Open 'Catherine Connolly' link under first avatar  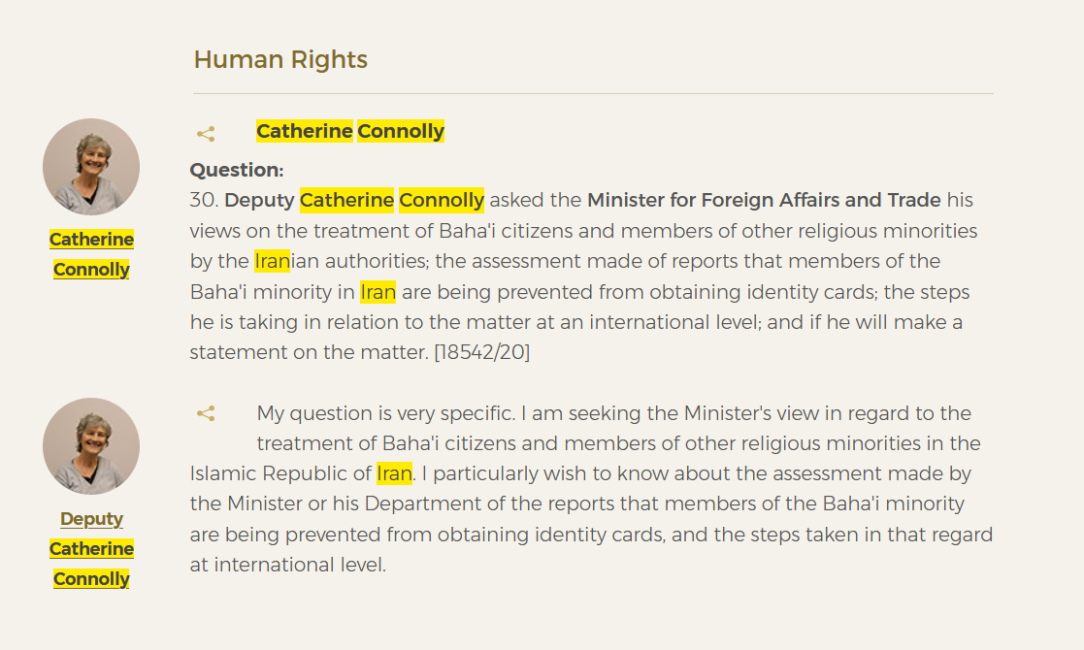click(x=91, y=254)
